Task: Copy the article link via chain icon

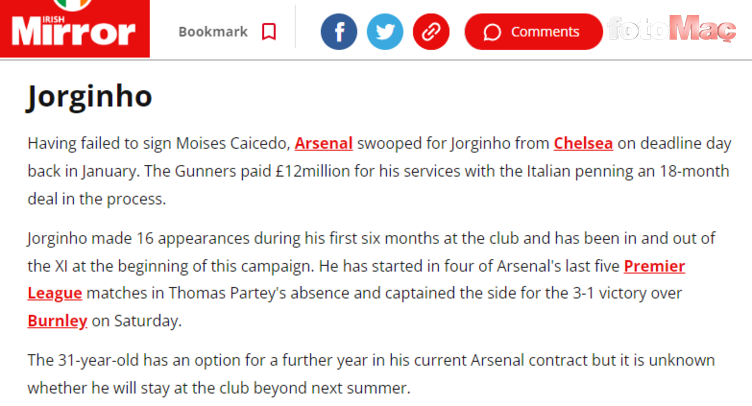Action: 431,32
